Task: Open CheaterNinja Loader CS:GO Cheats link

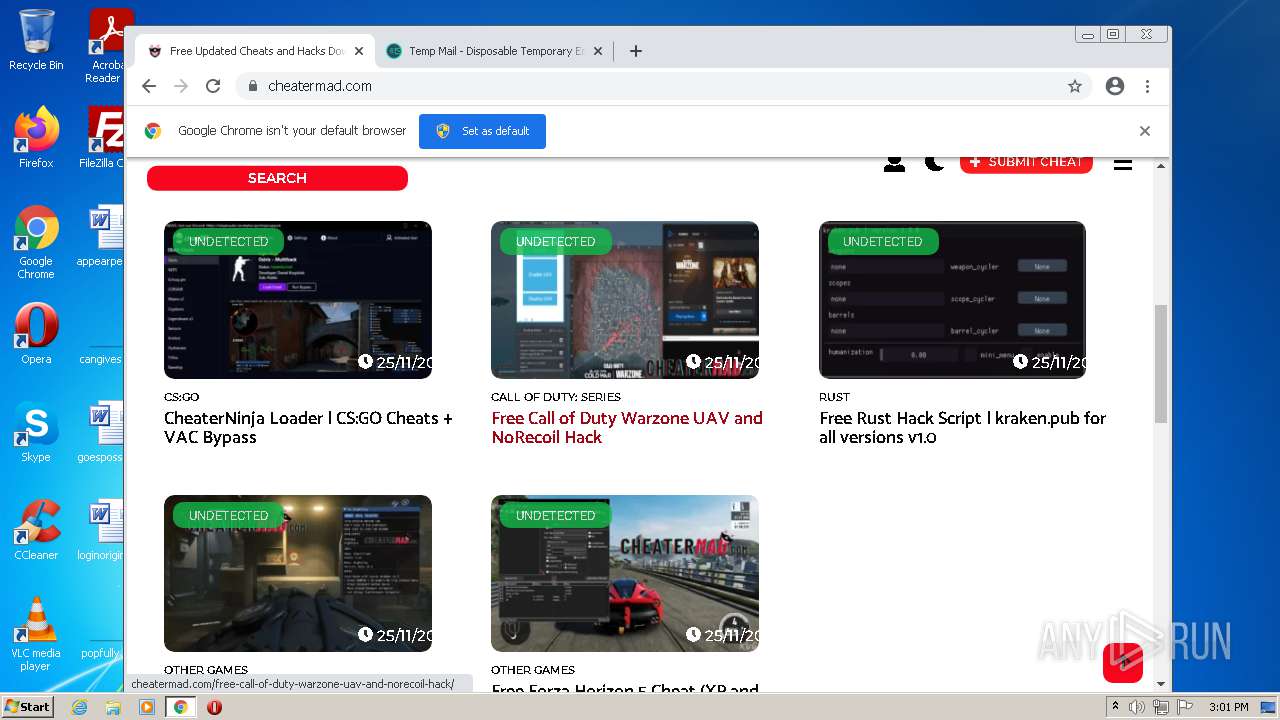Action: 308,428
